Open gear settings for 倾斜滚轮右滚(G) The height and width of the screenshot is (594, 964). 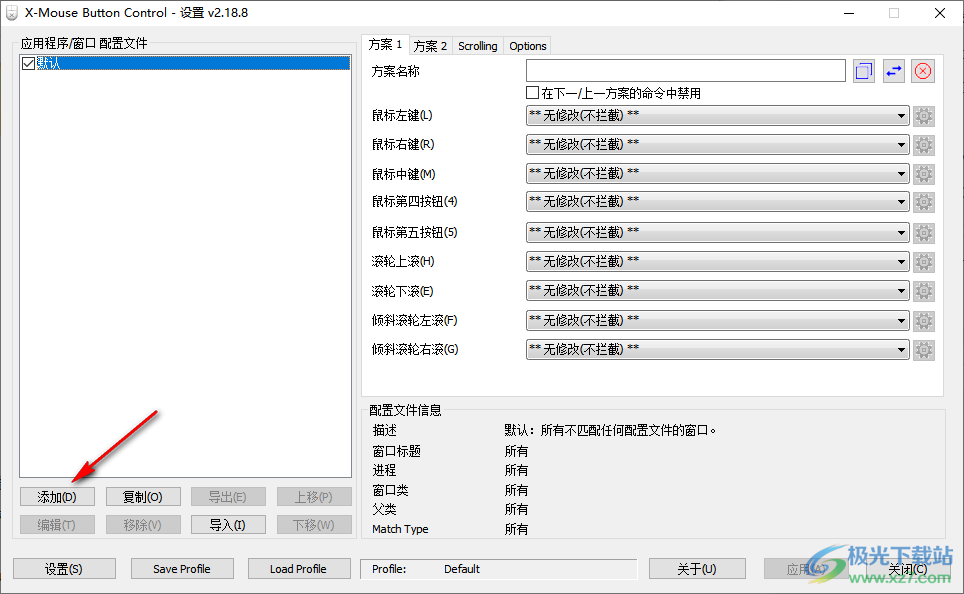click(x=923, y=350)
